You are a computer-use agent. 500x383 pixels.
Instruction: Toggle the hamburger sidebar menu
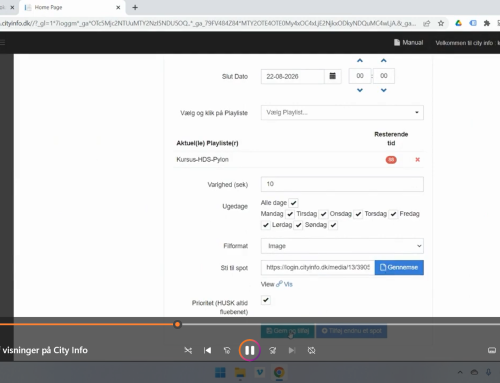2,42
